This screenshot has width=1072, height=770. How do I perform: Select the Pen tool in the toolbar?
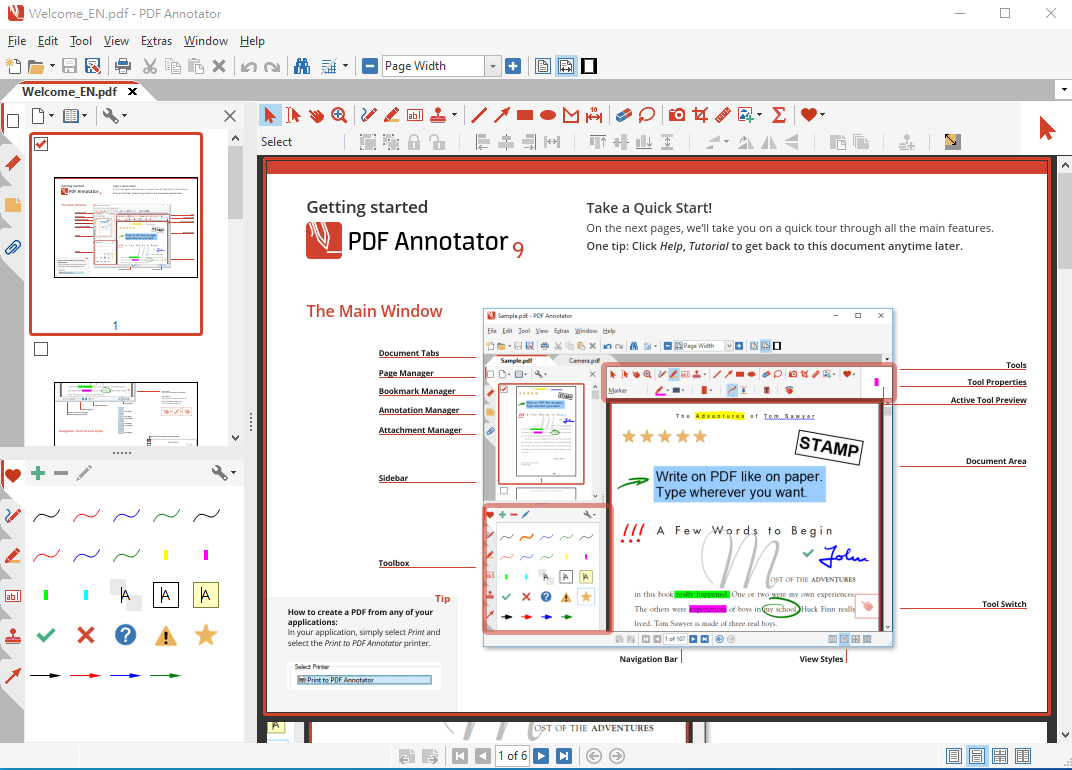point(369,115)
